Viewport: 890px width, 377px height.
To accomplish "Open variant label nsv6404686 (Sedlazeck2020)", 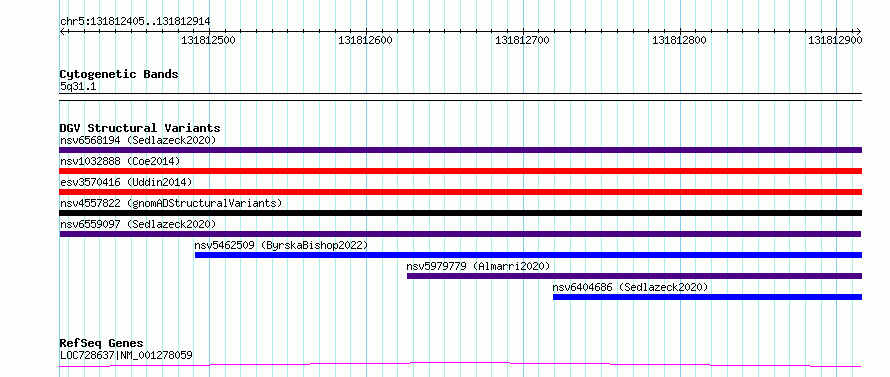I will [x=631, y=287].
